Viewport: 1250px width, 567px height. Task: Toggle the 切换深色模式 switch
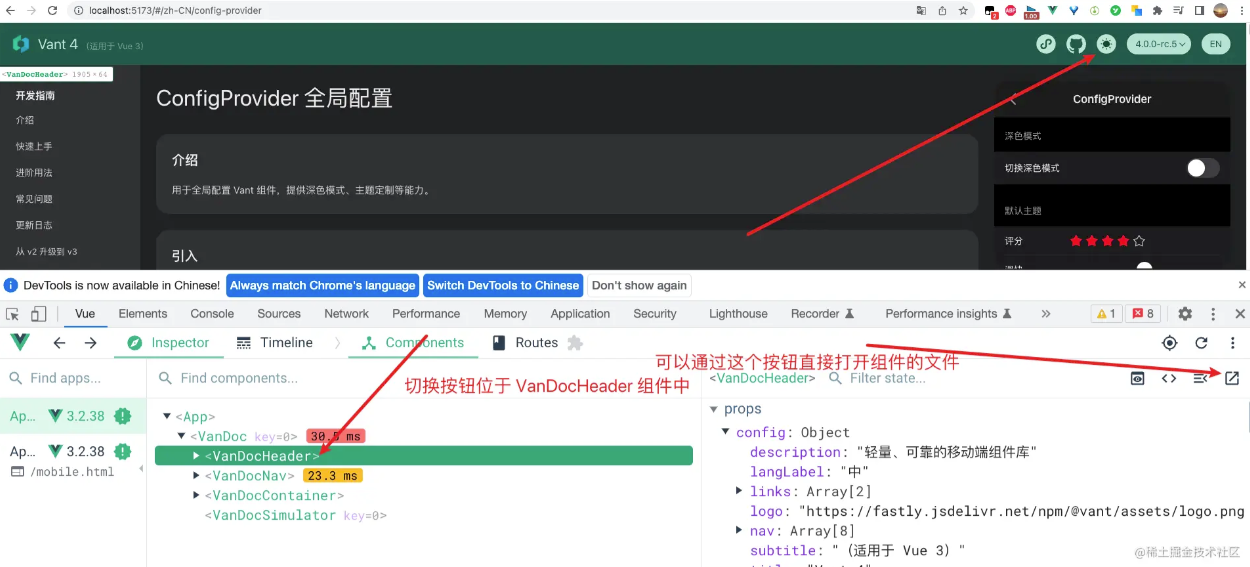coord(1202,168)
